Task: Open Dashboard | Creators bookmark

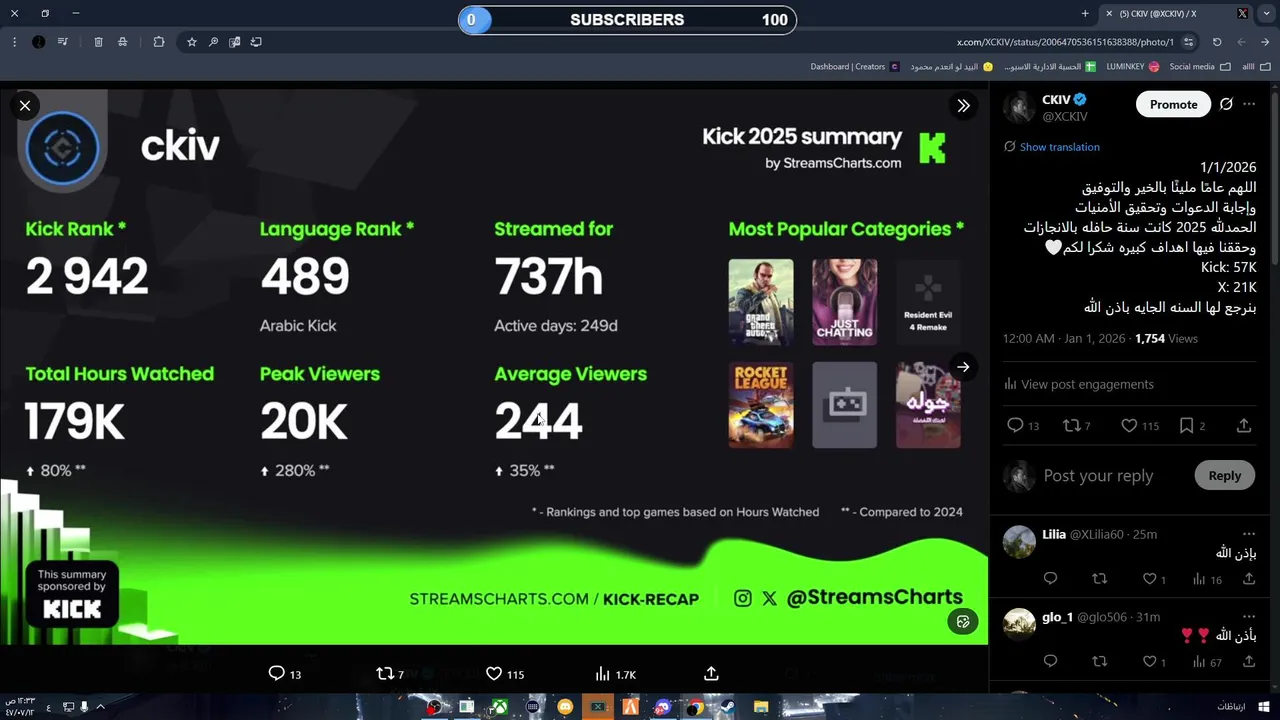Action: [x=855, y=67]
